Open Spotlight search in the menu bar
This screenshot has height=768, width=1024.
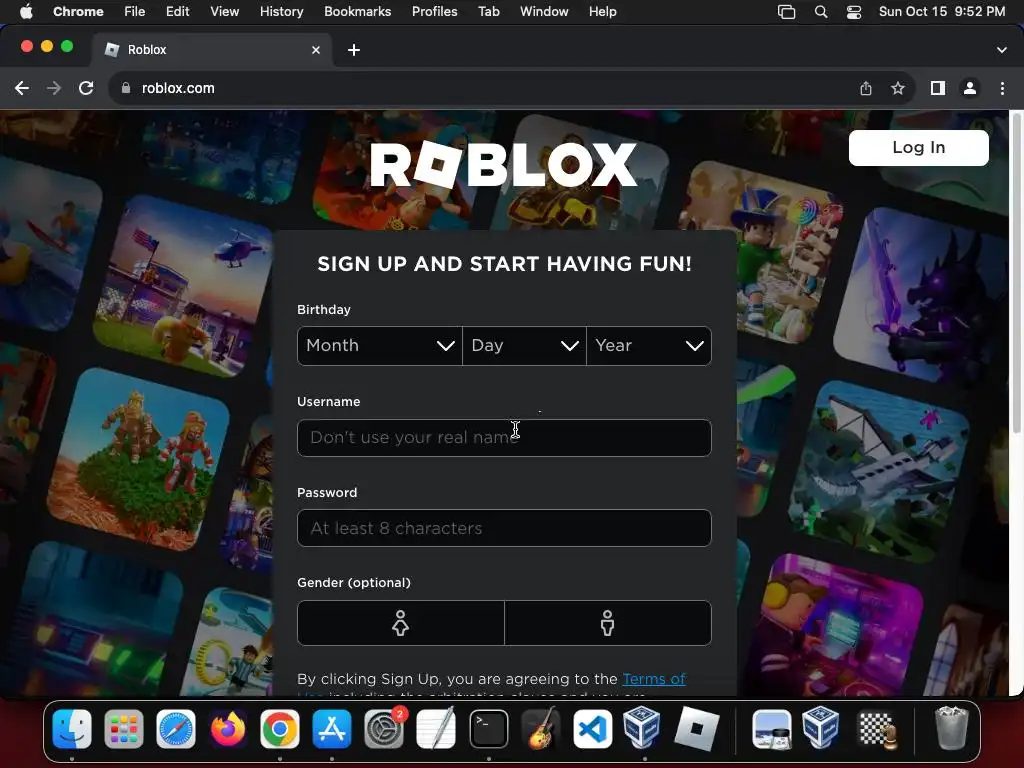(x=821, y=12)
